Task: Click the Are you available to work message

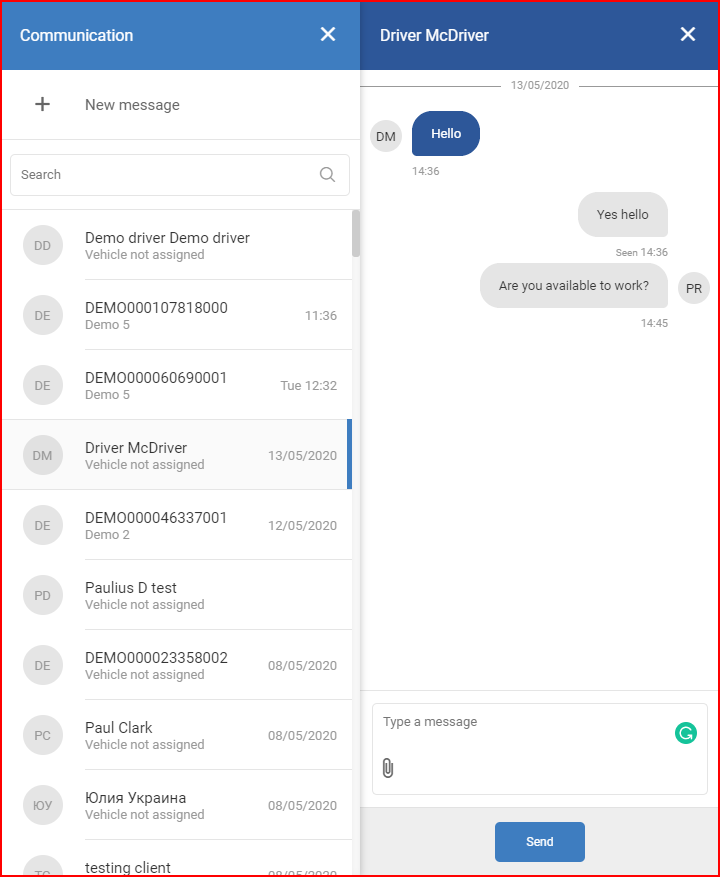Action: [x=573, y=286]
